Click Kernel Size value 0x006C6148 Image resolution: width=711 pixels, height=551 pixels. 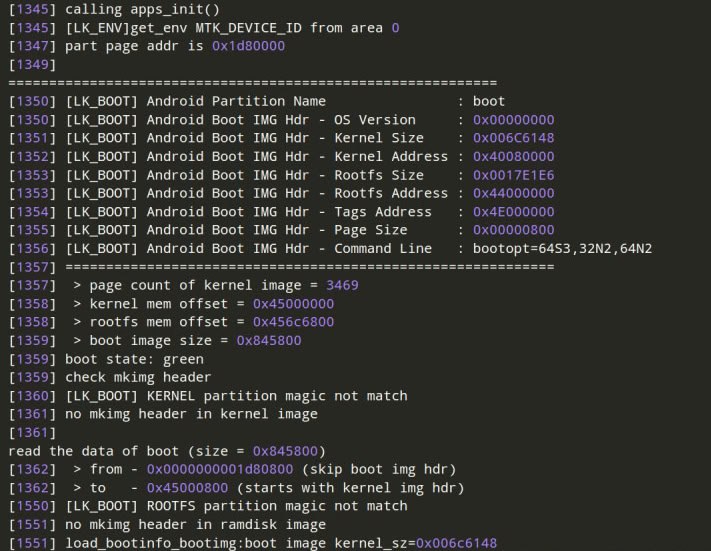tap(513, 138)
